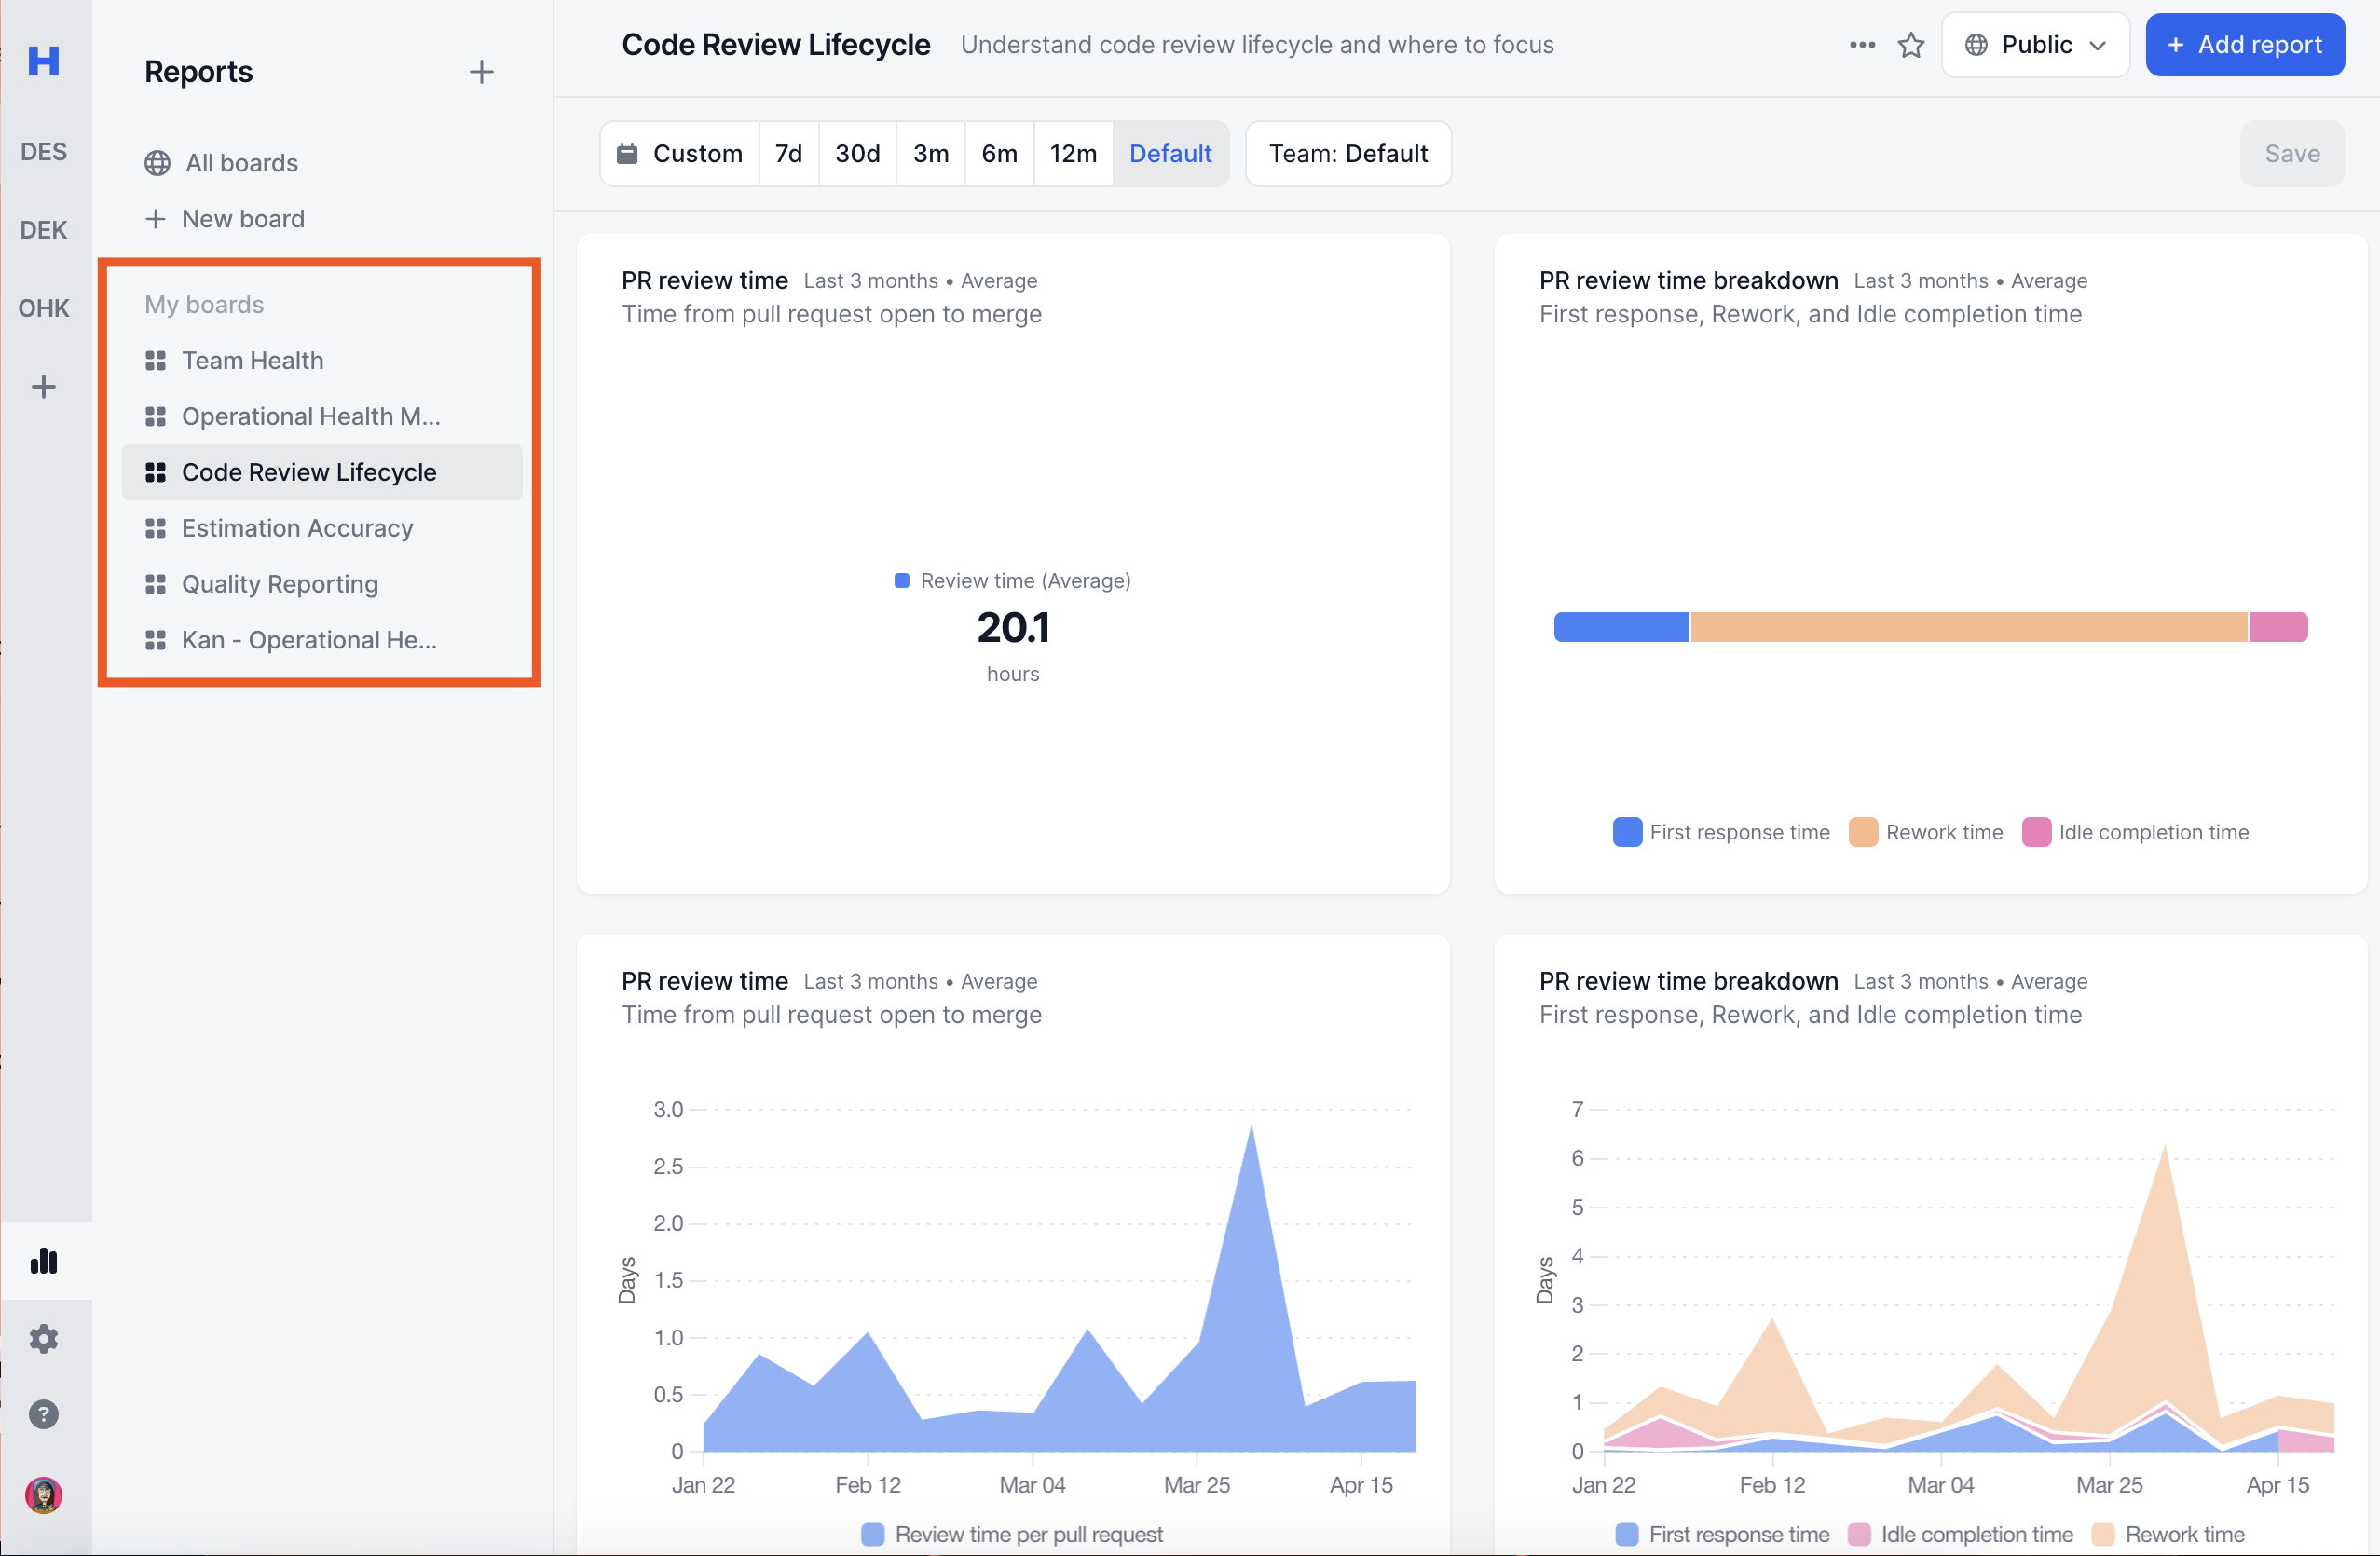Toggle First response time legend in breakdown bar
Viewport: 2380px width, 1556px height.
tap(1722, 832)
